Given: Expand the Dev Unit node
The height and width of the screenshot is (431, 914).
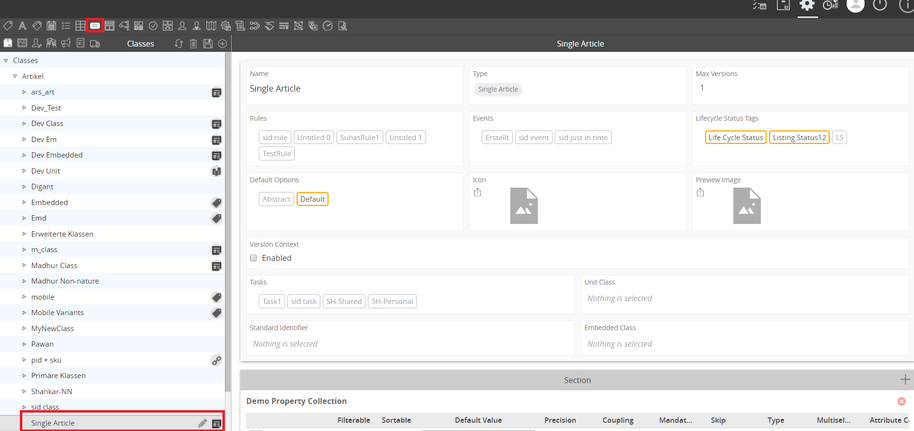Looking at the screenshot, I should pyautogui.click(x=24, y=171).
